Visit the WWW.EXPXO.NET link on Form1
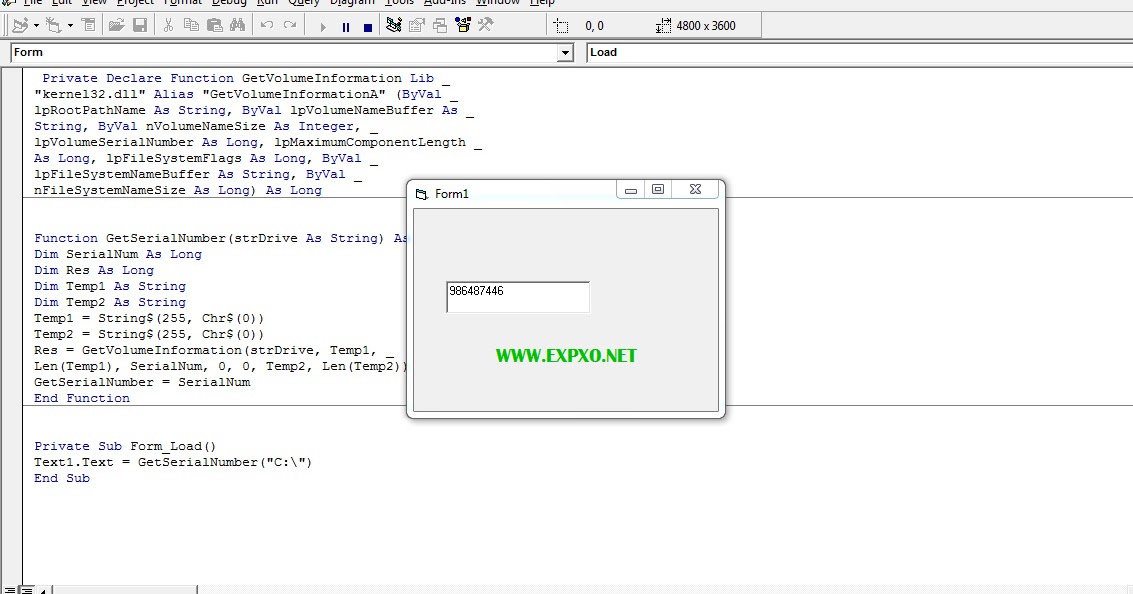Viewport: 1133px width, 594px height. coord(566,355)
